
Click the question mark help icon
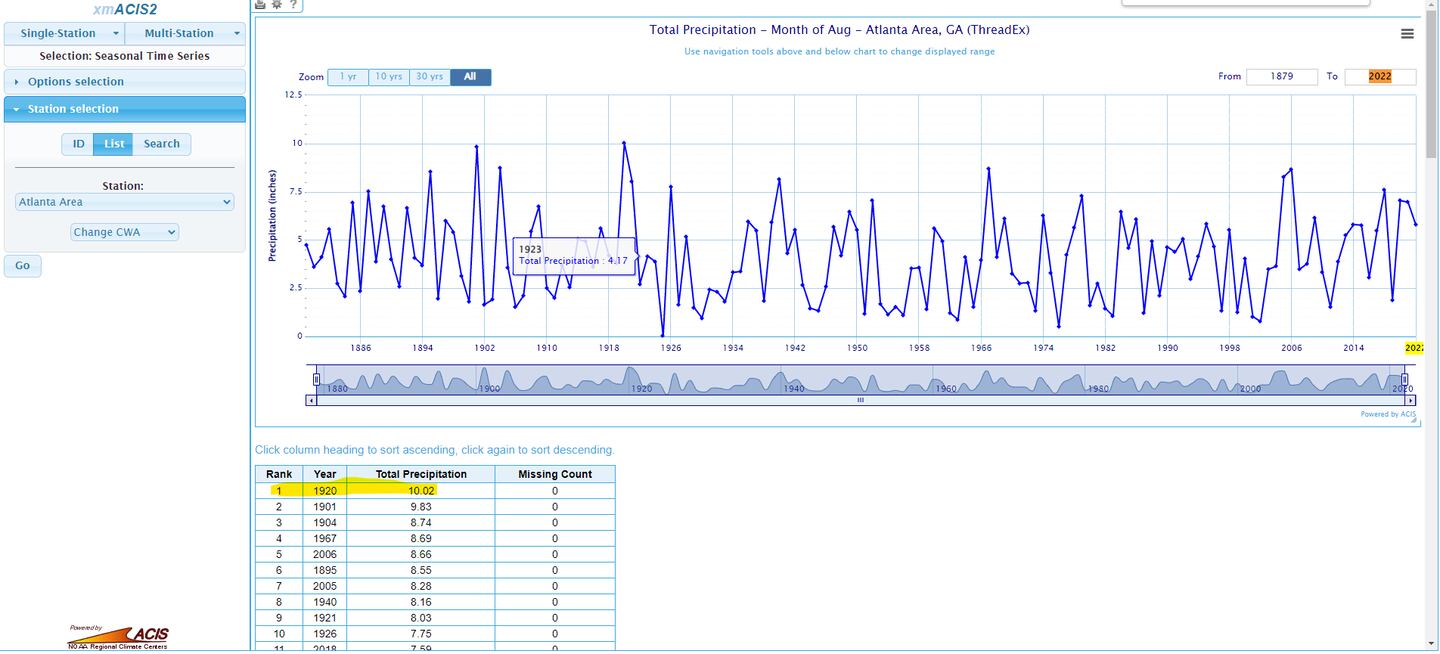293,4
